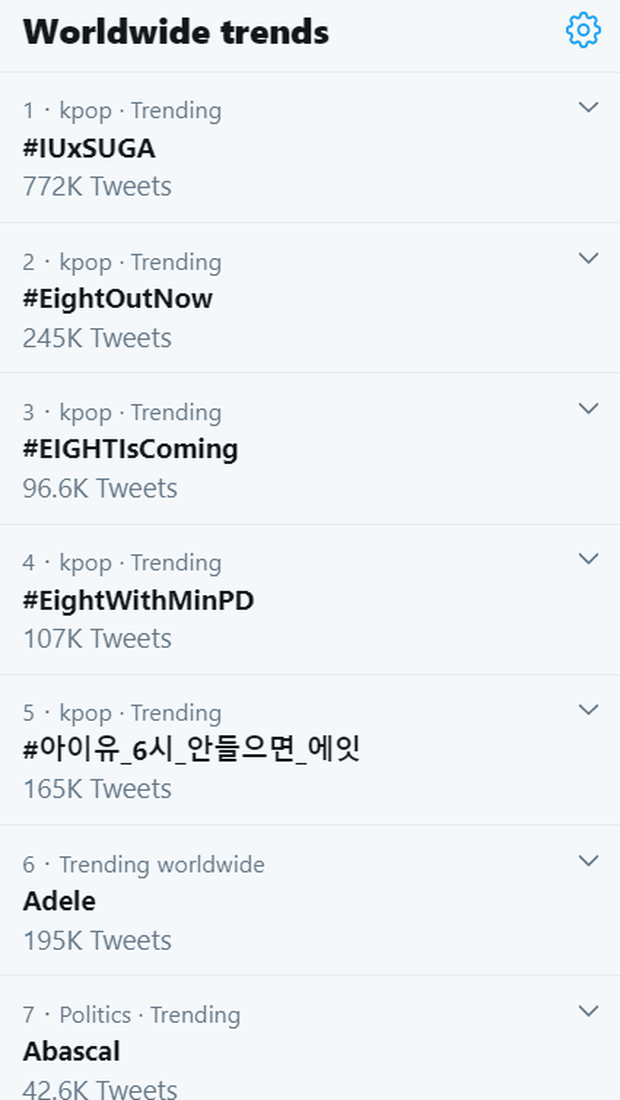Open the #EightOutNow hashtag
Viewport: 620px width, 1100px height.
click(x=118, y=299)
